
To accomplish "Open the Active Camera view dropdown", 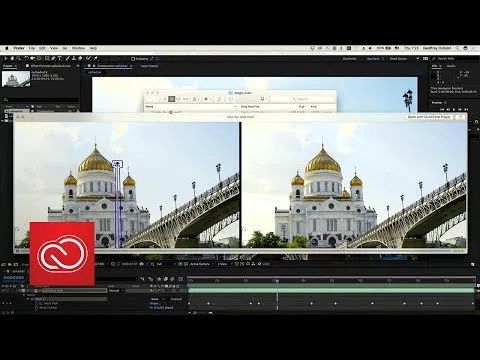I will pos(202,264).
